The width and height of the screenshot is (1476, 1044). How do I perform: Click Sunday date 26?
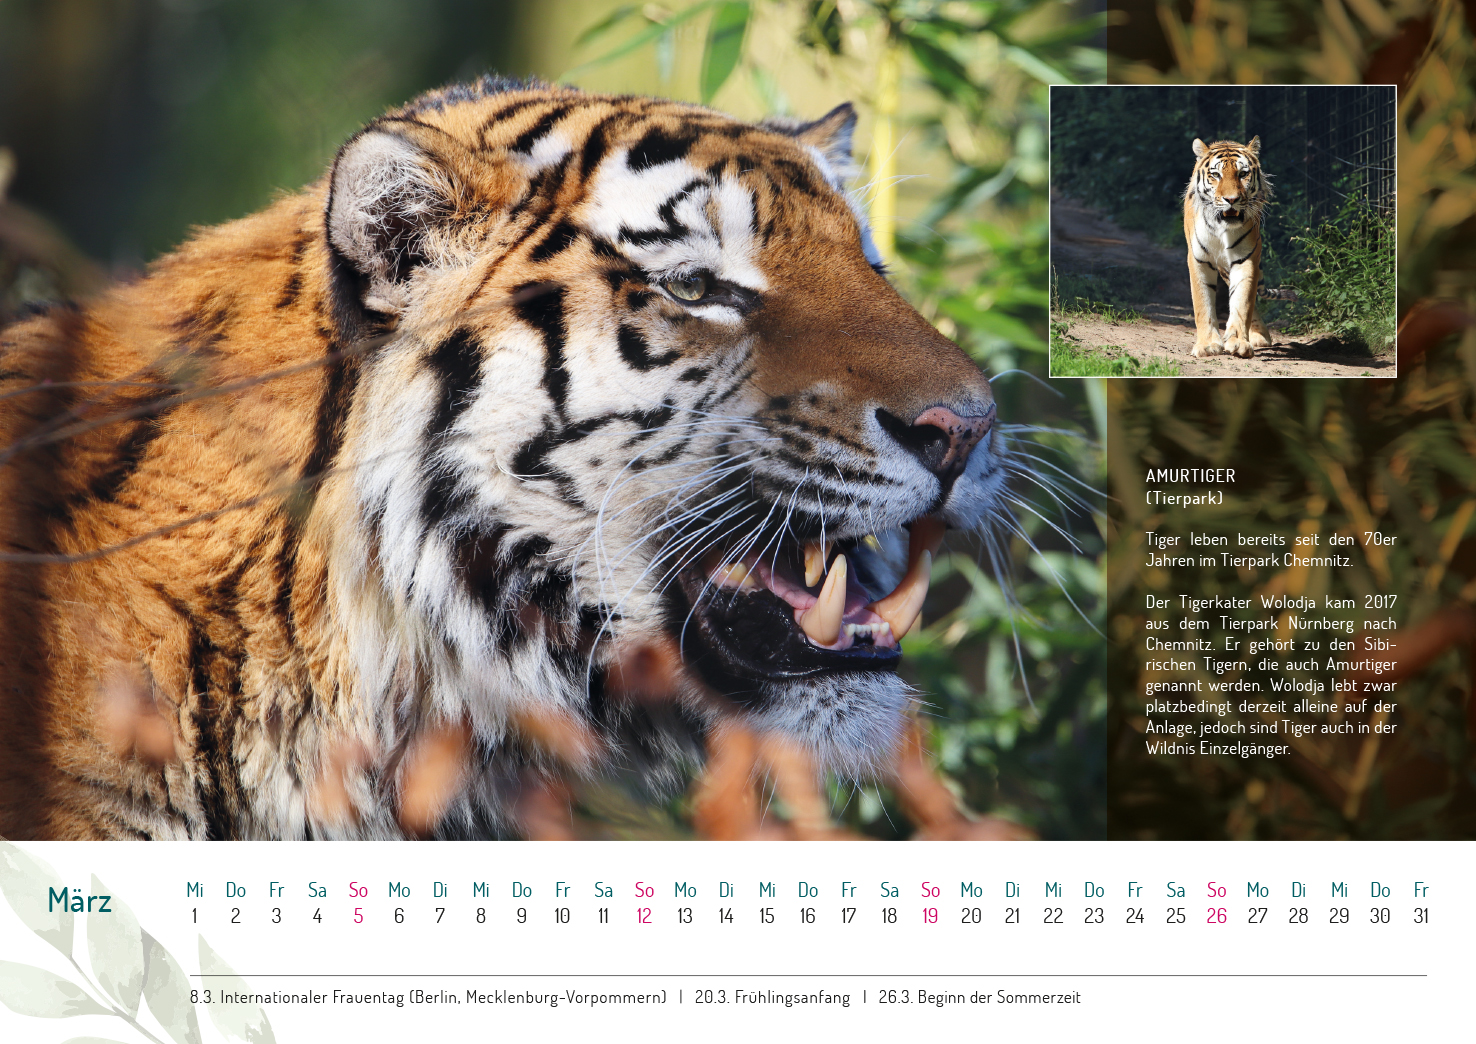tap(1217, 916)
